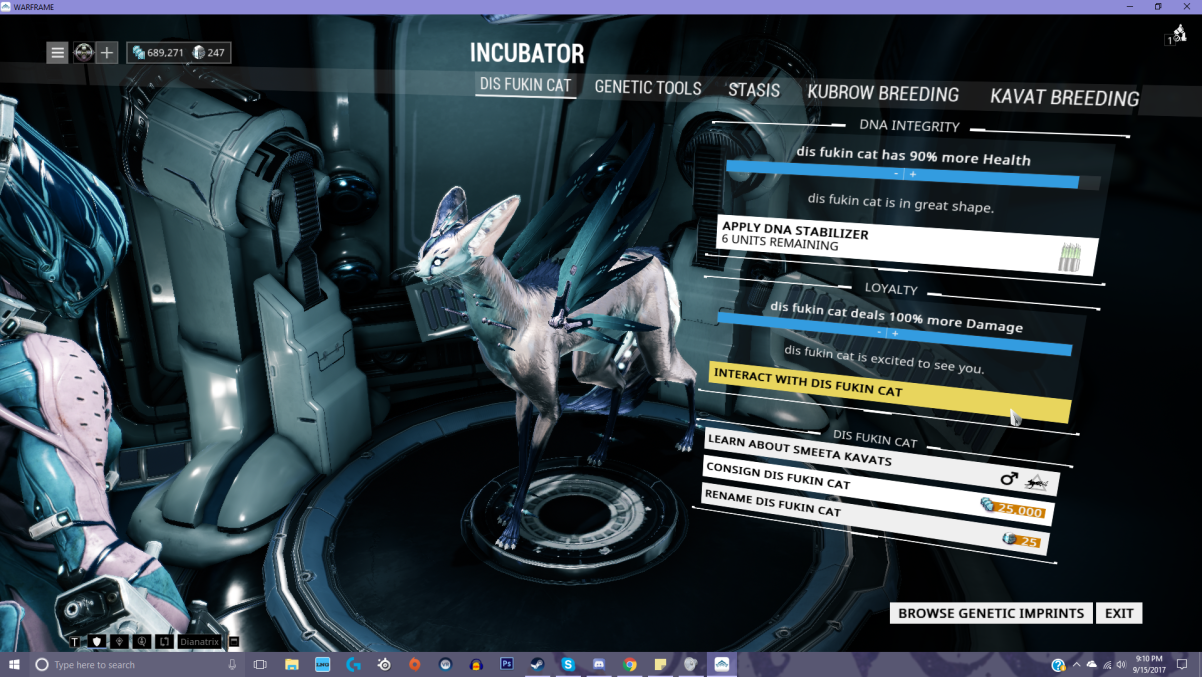
Task: Click the kavat silhouette icon
Action: pos(1037,483)
